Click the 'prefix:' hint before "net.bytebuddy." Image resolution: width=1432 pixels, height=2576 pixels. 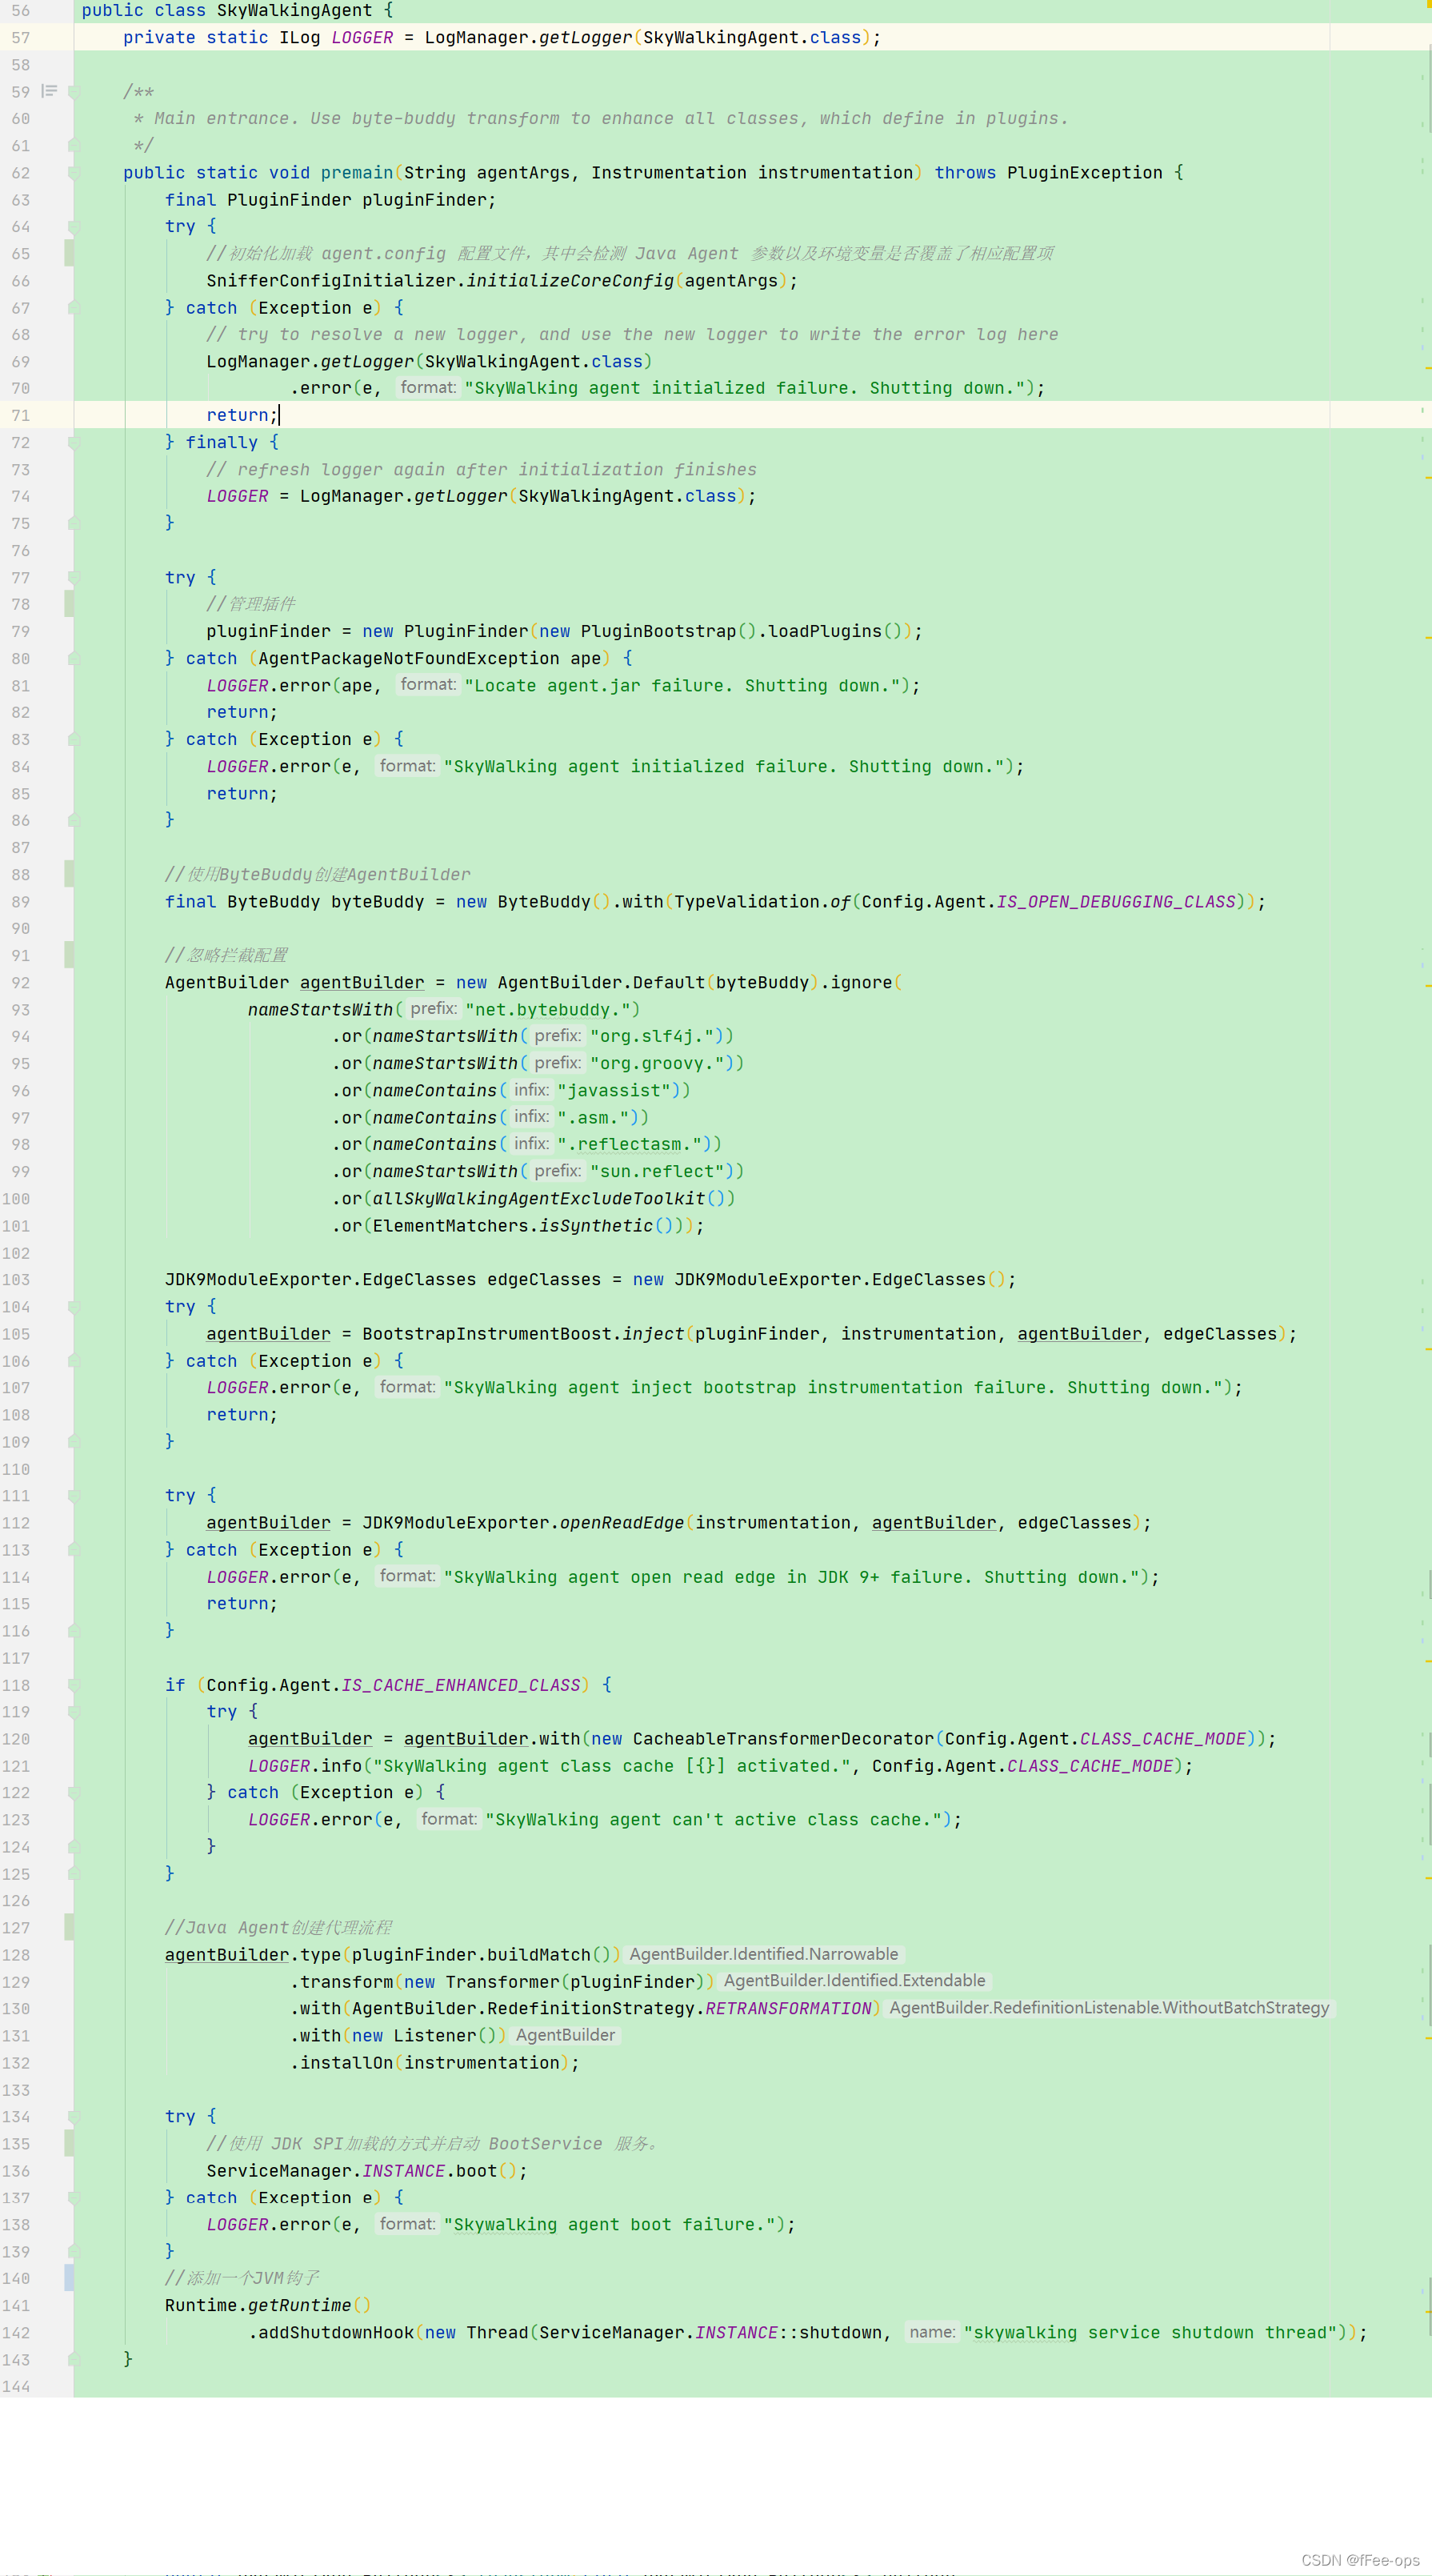click(433, 1009)
